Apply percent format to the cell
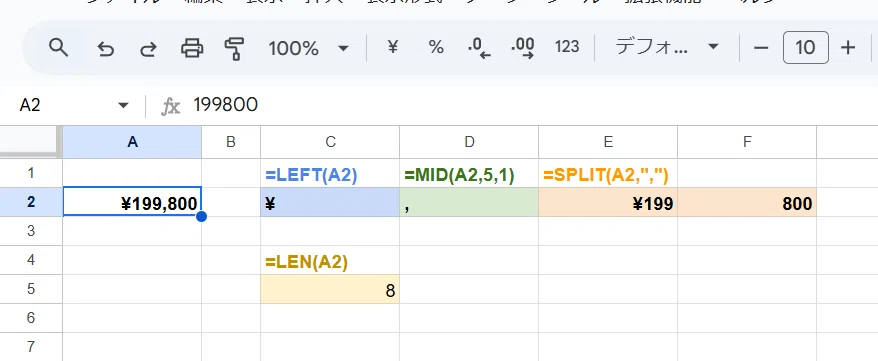 point(436,48)
